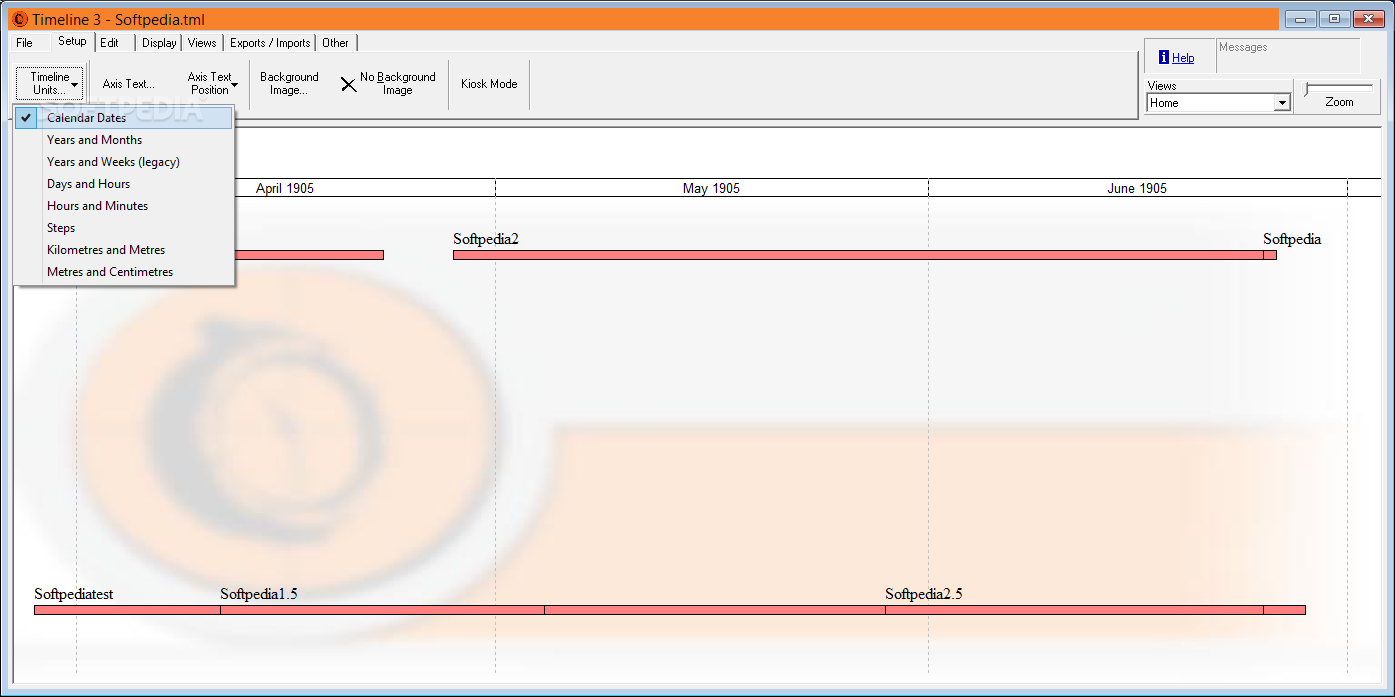Open the Help link
Image resolution: width=1395 pixels, height=697 pixels.
pyautogui.click(x=1183, y=58)
